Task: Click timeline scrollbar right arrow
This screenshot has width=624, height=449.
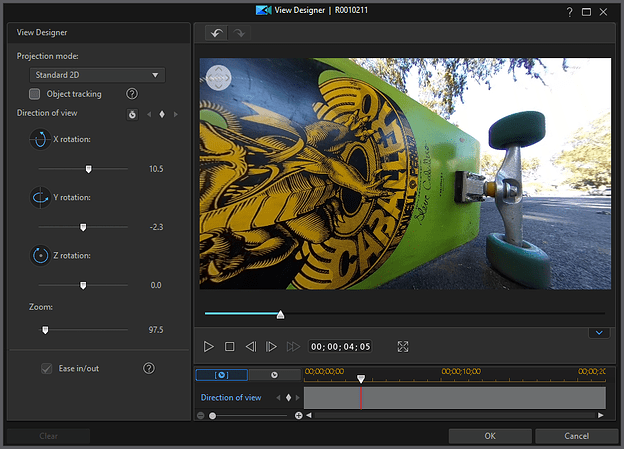Action: pyautogui.click(x=601, y=416)
